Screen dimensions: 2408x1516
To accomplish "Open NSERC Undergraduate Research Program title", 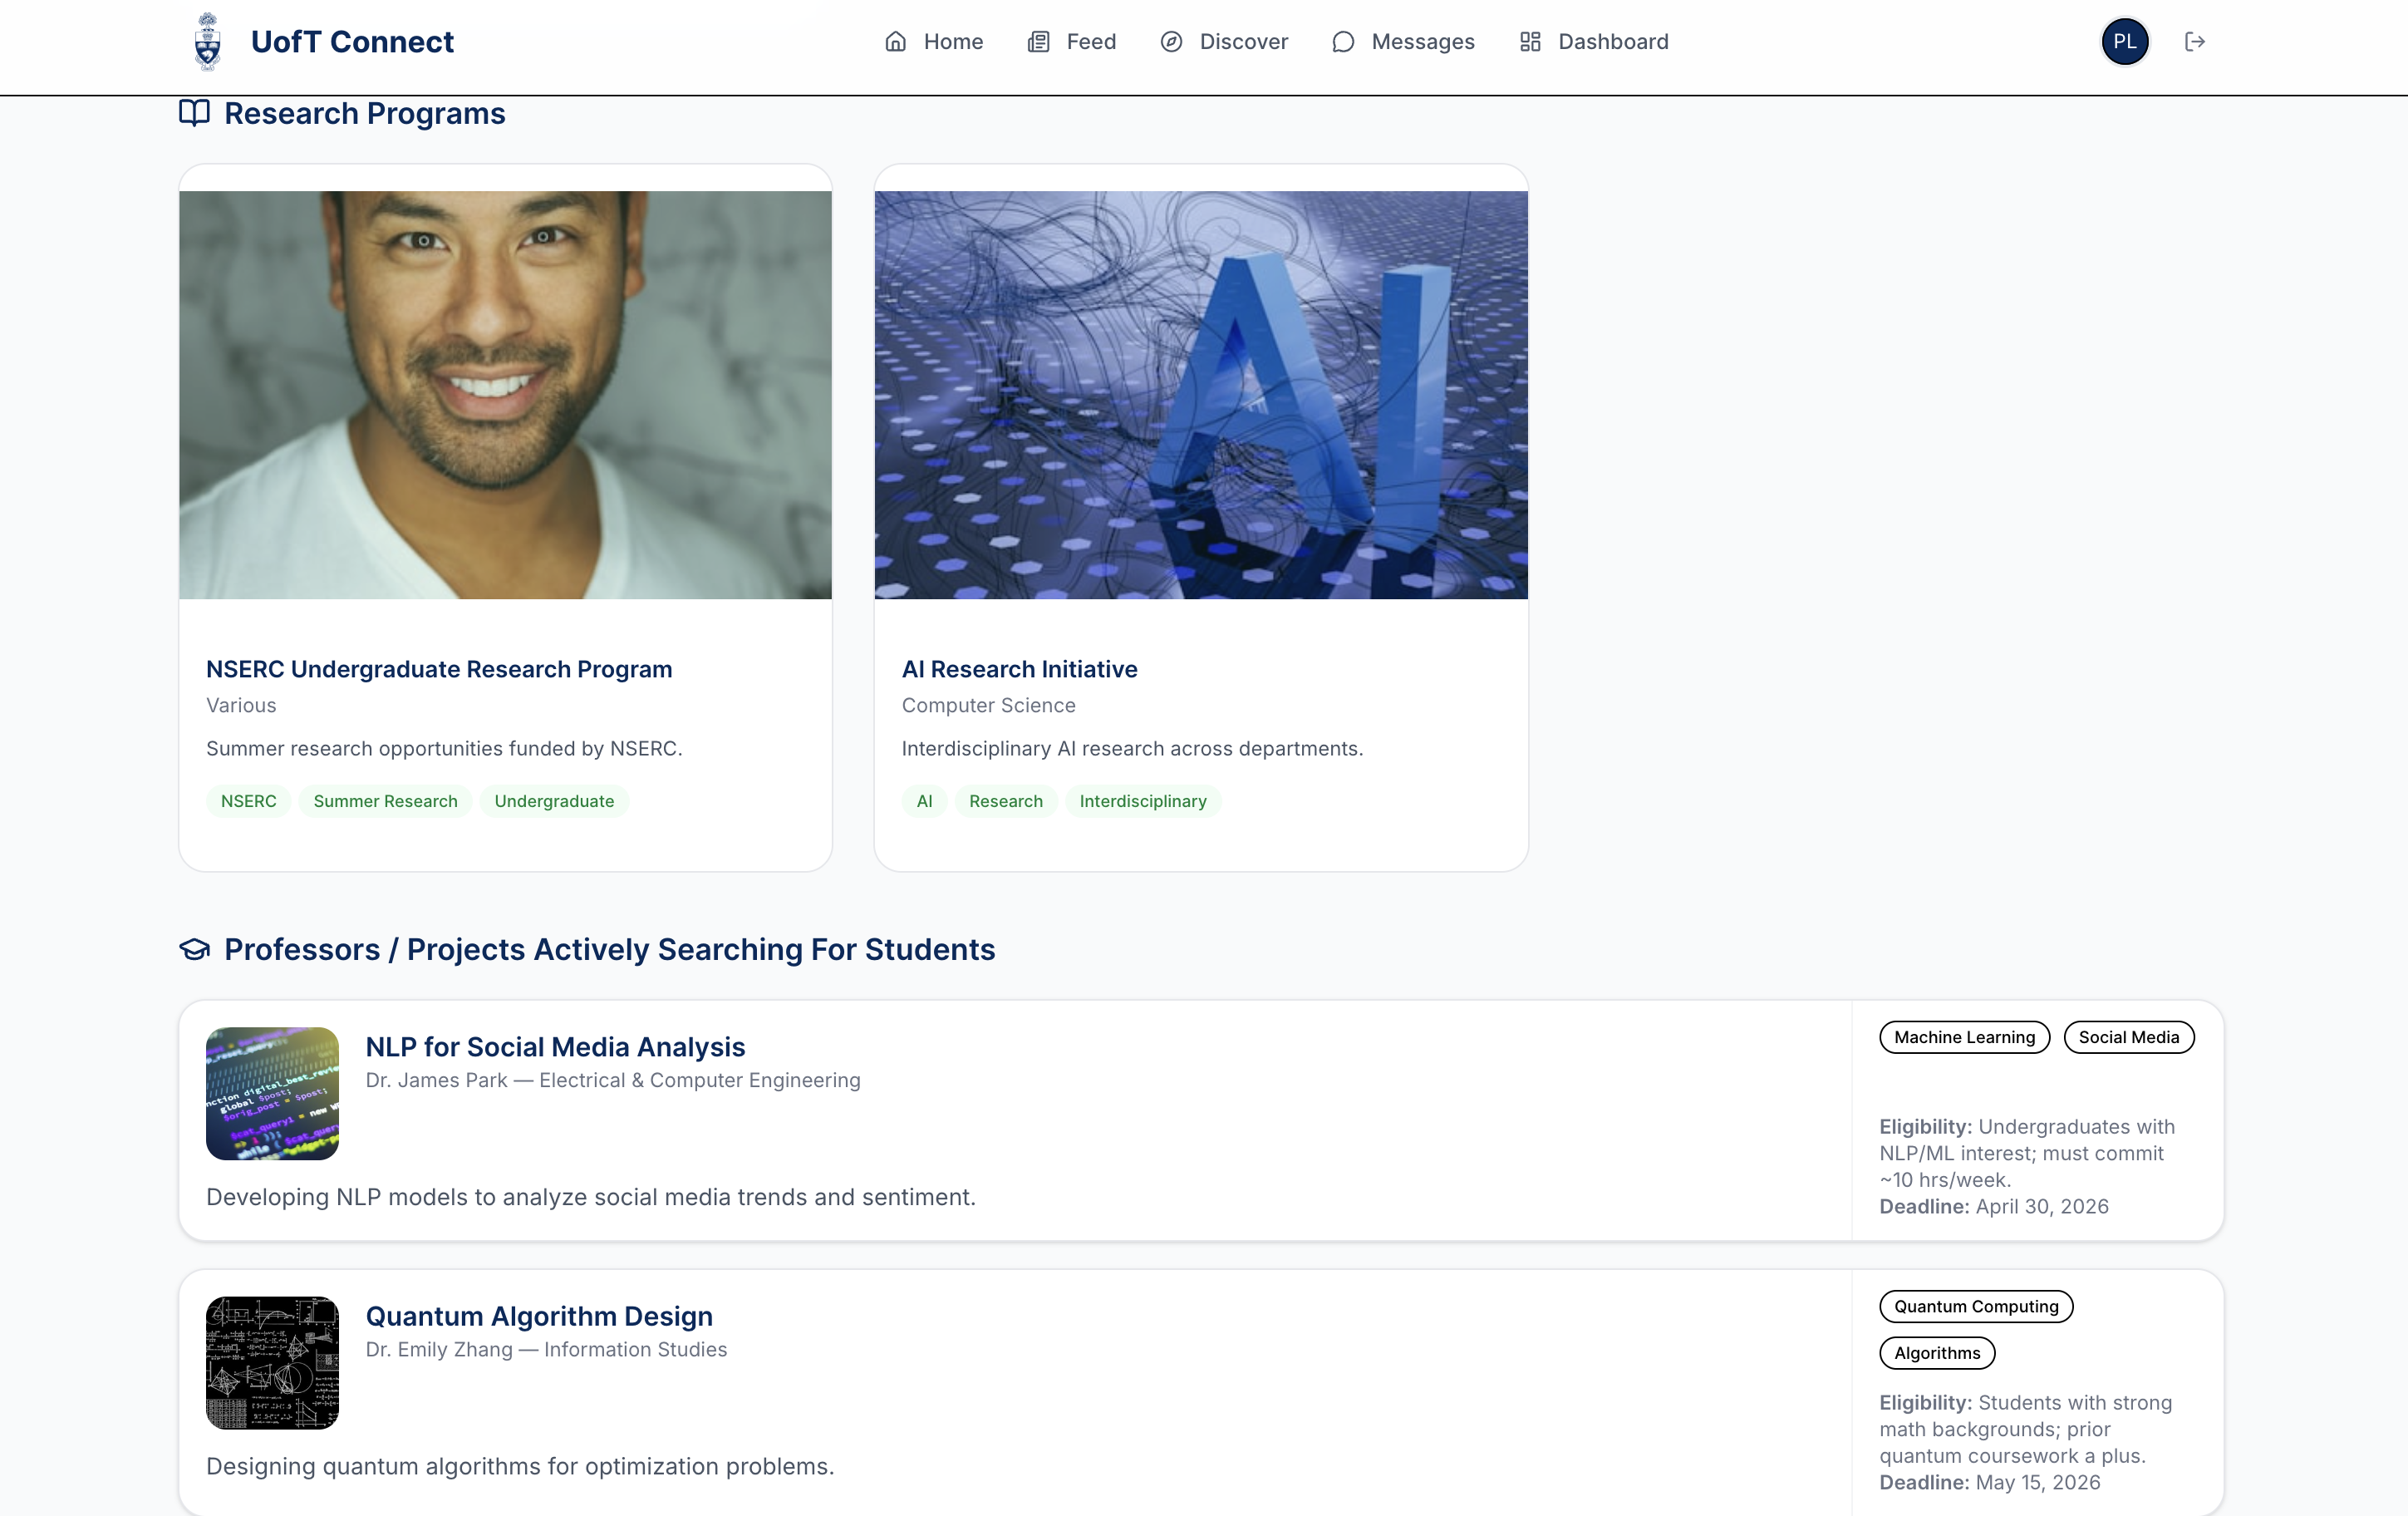I will point(439,669).
